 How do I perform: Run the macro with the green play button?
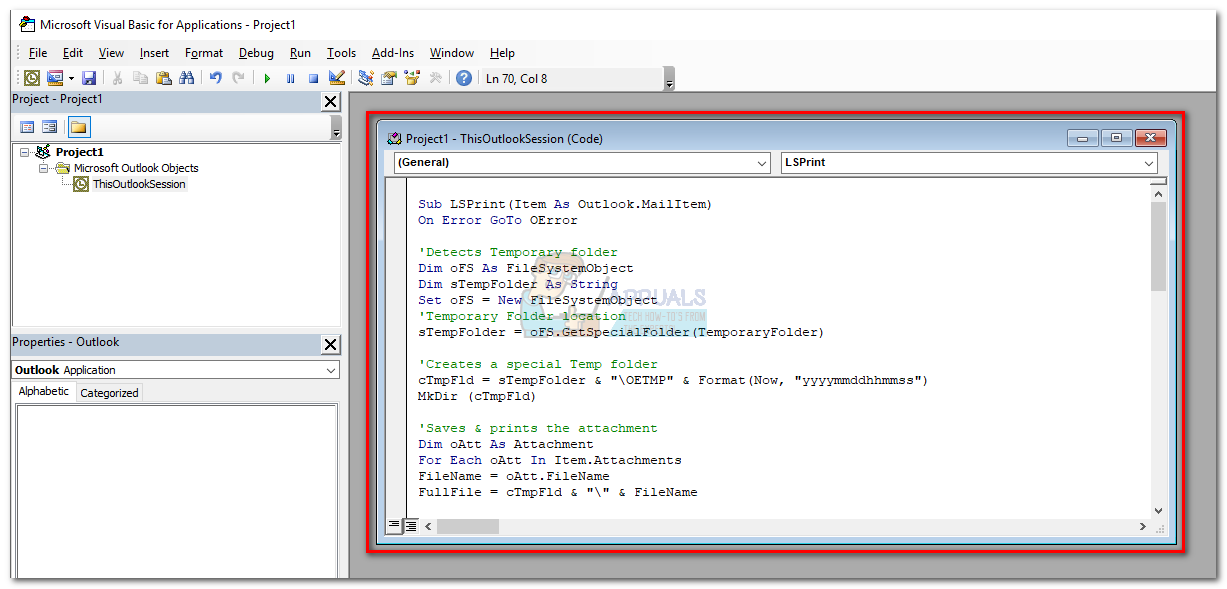267,78
